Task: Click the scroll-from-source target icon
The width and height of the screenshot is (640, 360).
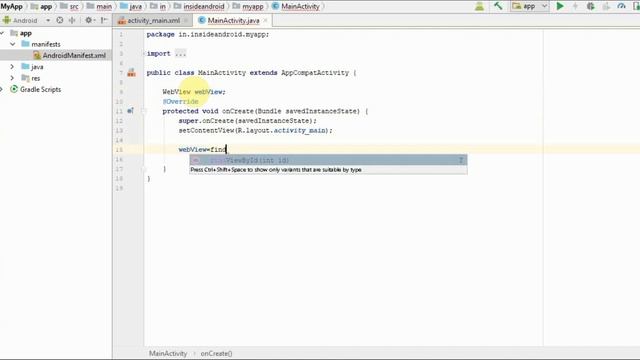Action: point(60,20)
